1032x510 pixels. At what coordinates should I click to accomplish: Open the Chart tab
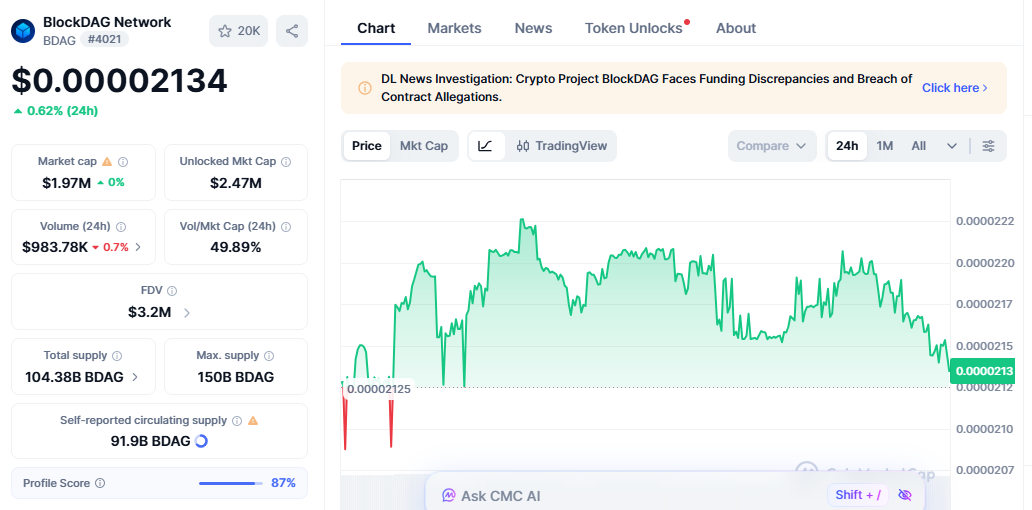pyautogui.click(x=376, y=28)
